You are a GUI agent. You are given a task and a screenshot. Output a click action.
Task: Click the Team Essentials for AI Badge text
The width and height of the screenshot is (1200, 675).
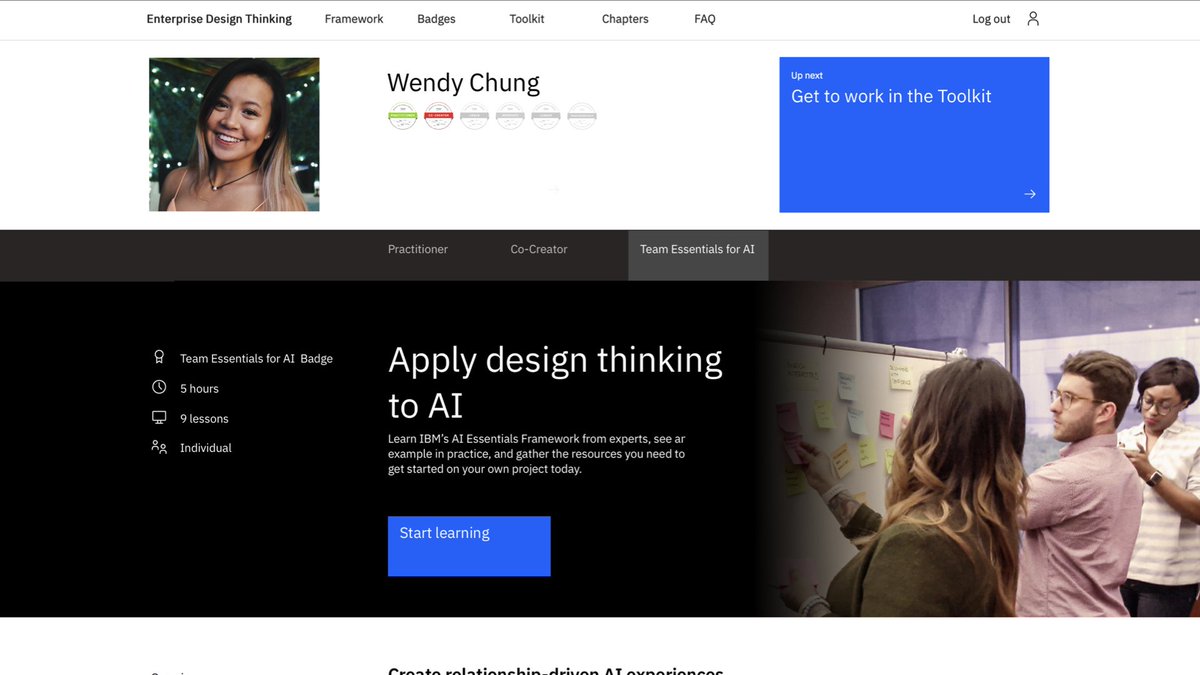point(256,358)
